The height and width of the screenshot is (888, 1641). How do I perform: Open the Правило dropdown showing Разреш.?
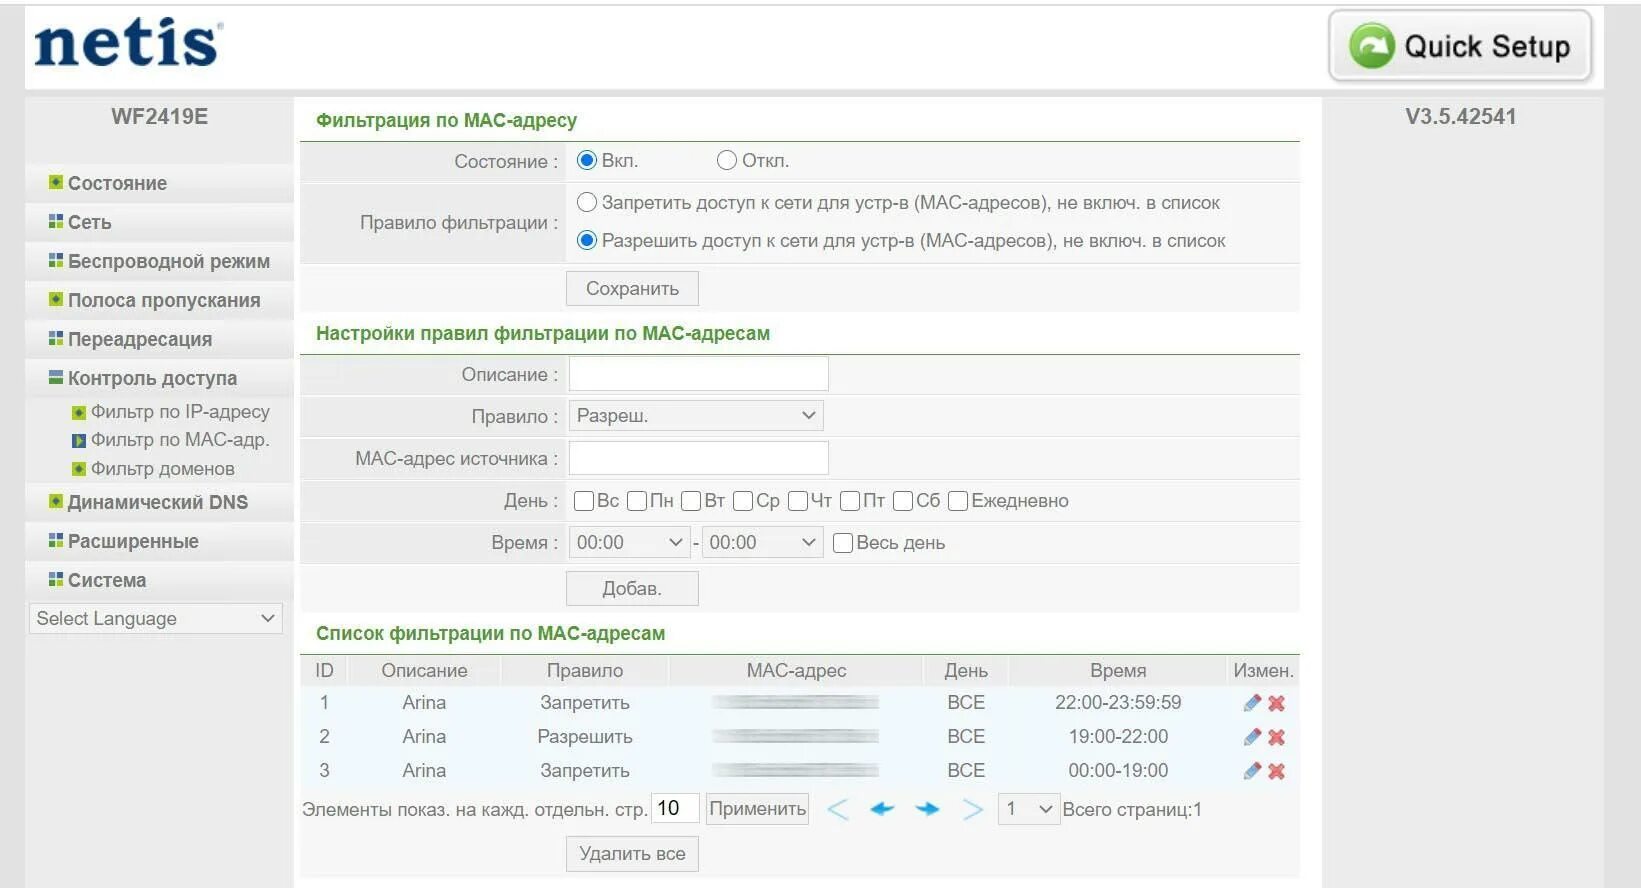click(696, 416)
